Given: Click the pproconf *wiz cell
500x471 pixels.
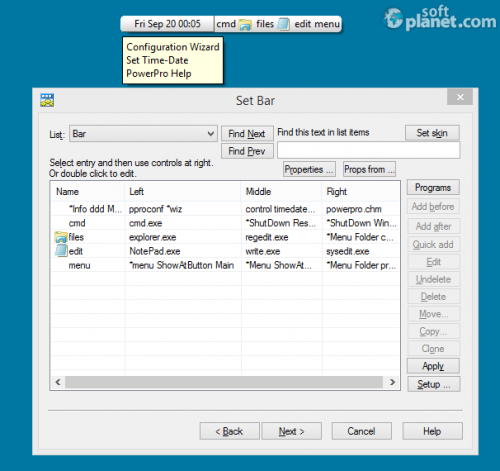Looking at the screenshot, I should (155, 209).
